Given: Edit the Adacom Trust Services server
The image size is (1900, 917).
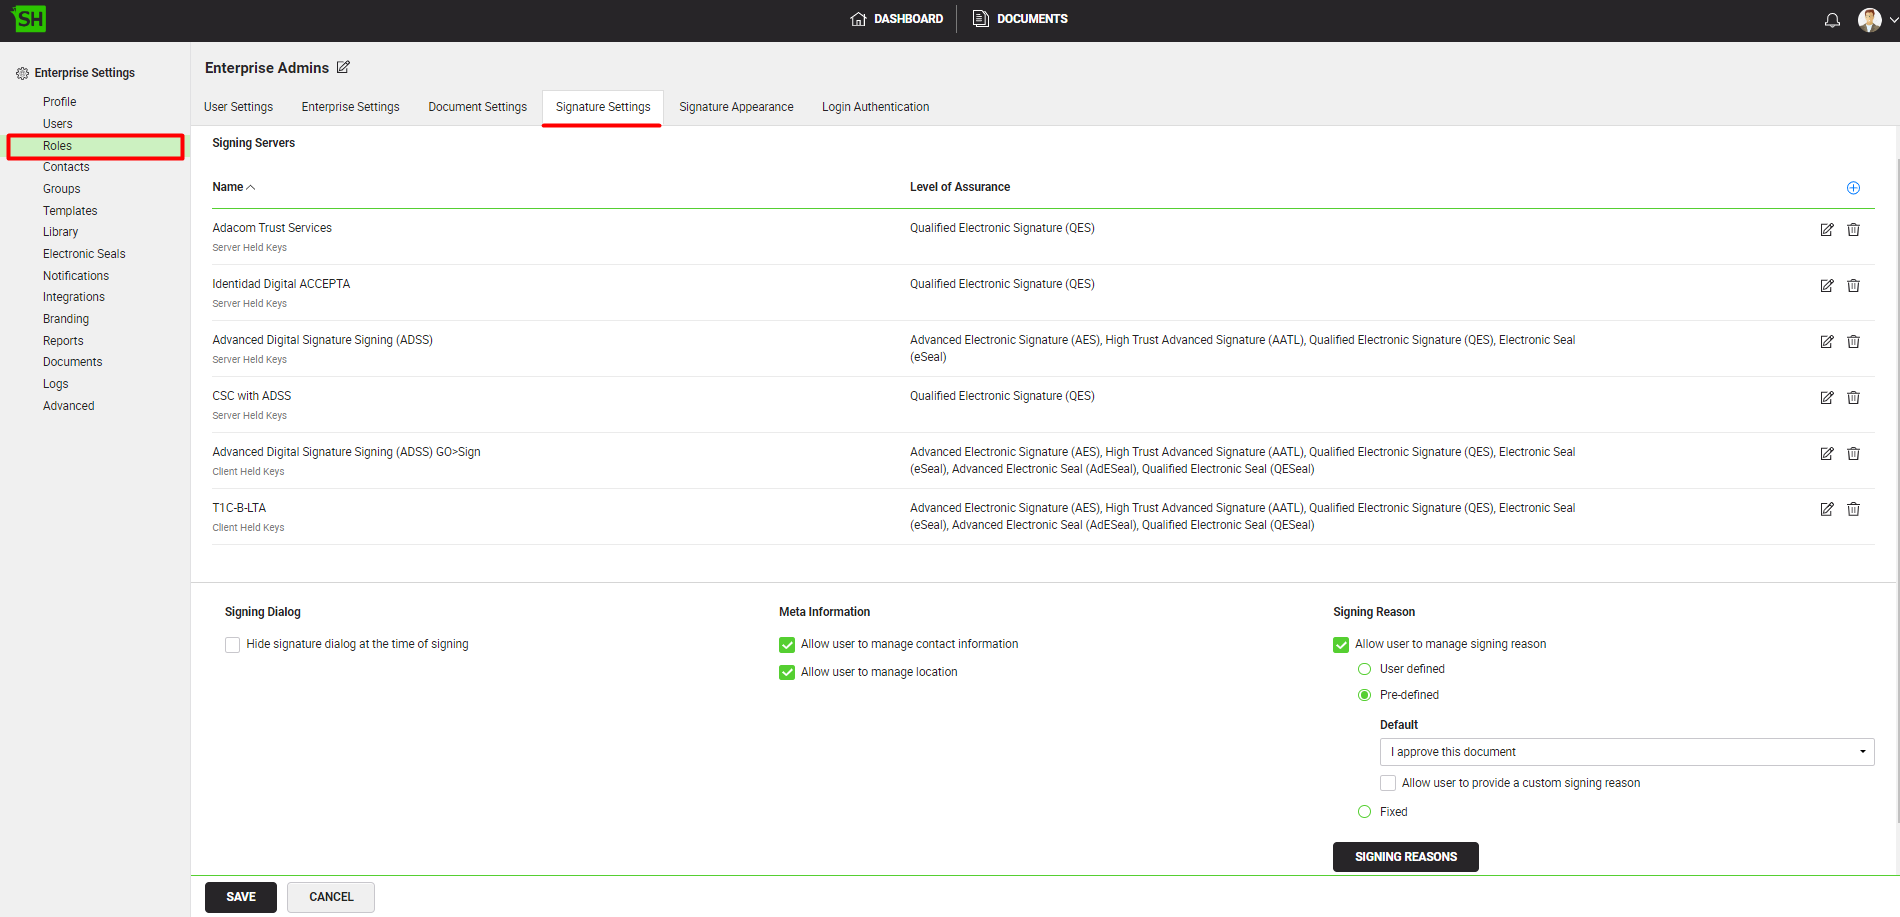Looking at the screenshot, I should [x=1826, y=230].
